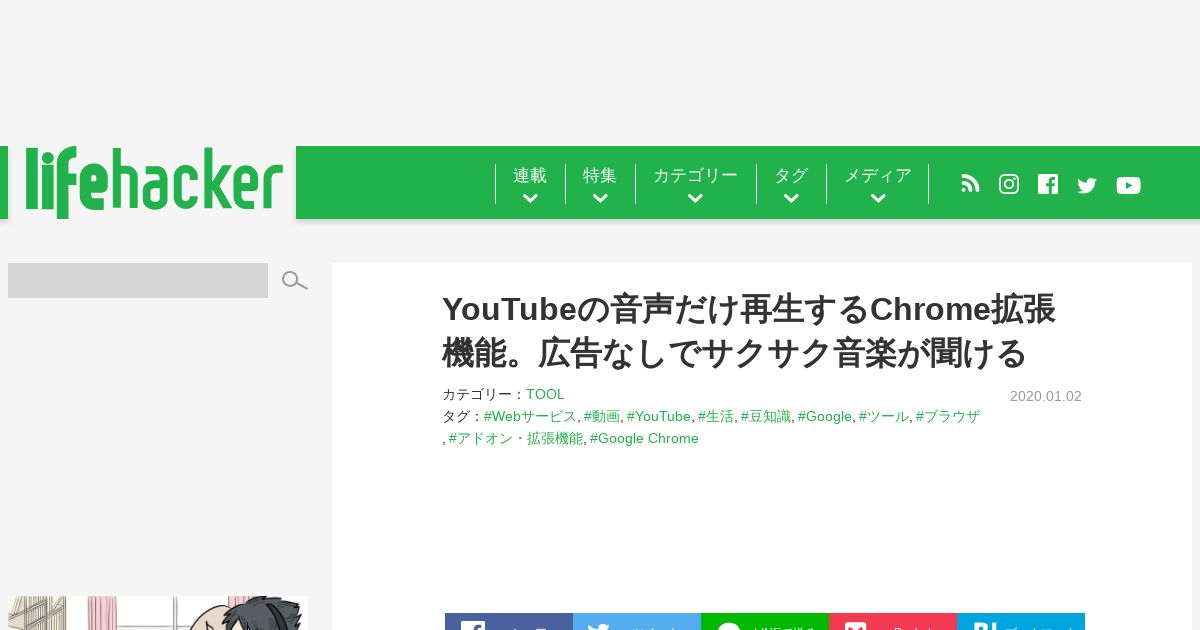Expand the カテゴリー menu
1200x630 pixels.
point(695,184)
